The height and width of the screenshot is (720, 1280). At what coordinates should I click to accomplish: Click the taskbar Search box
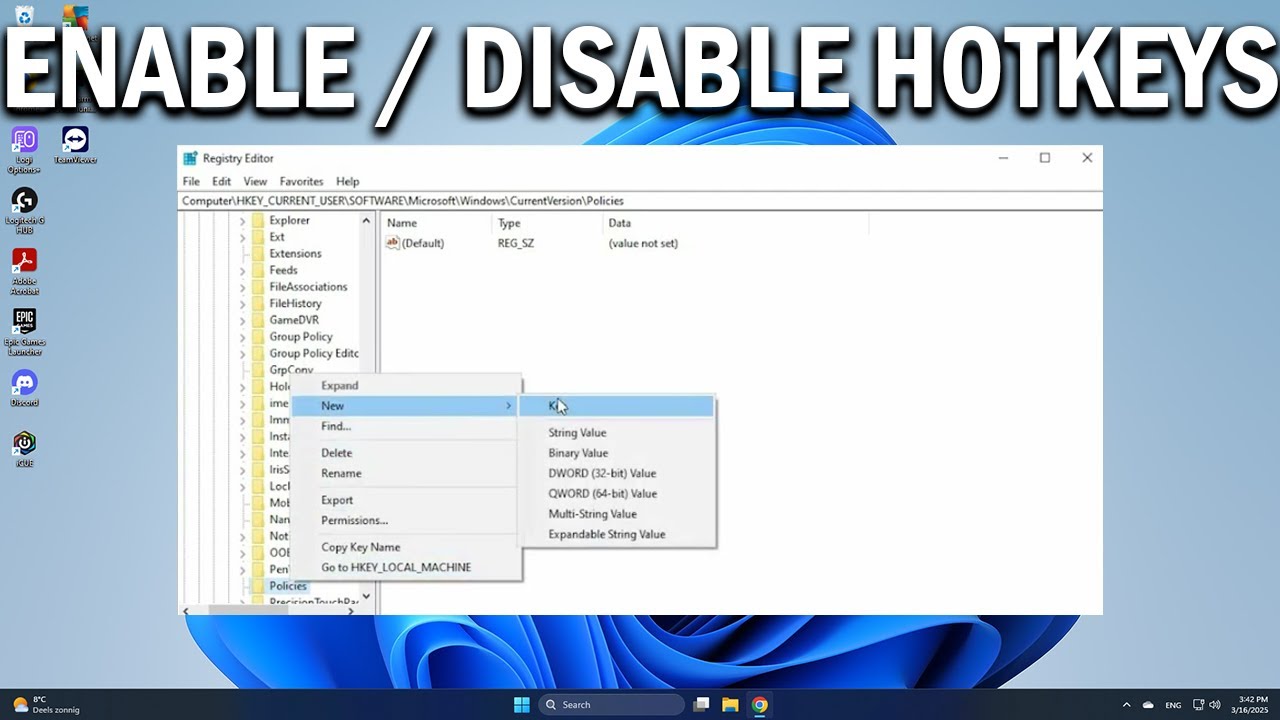[x=611, y=705]
